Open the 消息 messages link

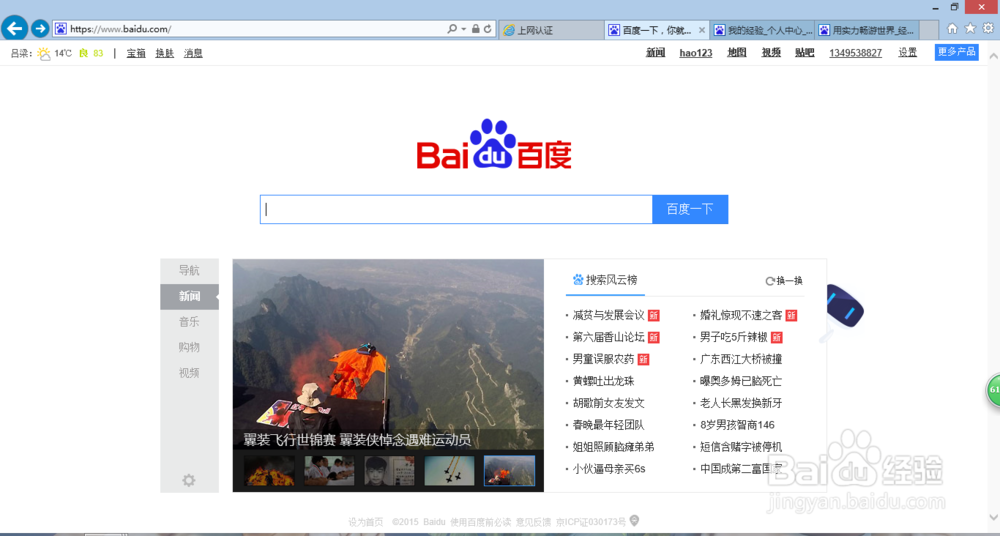point(193,53)
